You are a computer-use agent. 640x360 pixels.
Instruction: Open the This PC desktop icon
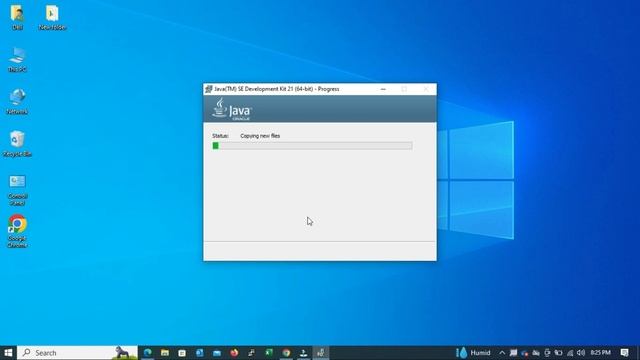click(x=17, y=60)
